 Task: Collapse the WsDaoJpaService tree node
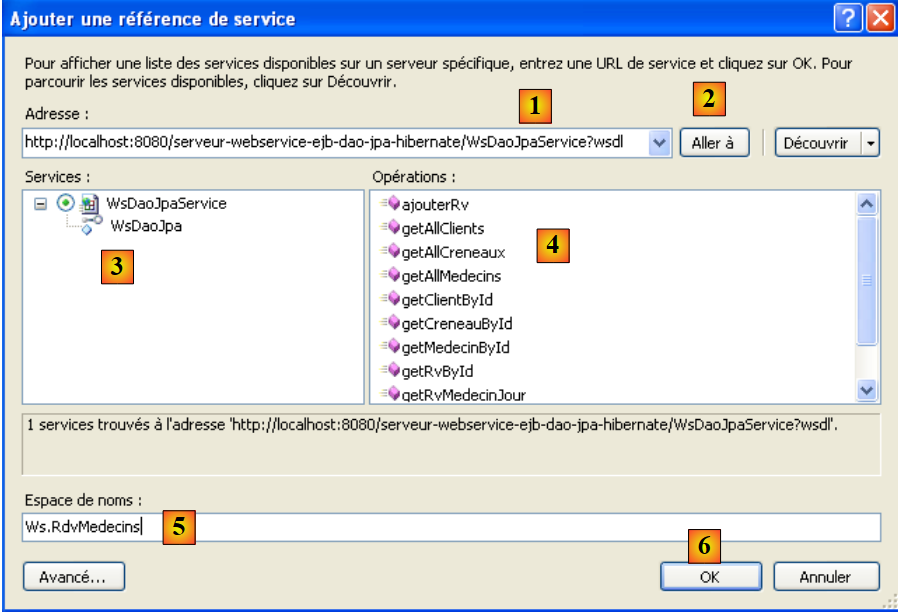[x=41, y=204]
